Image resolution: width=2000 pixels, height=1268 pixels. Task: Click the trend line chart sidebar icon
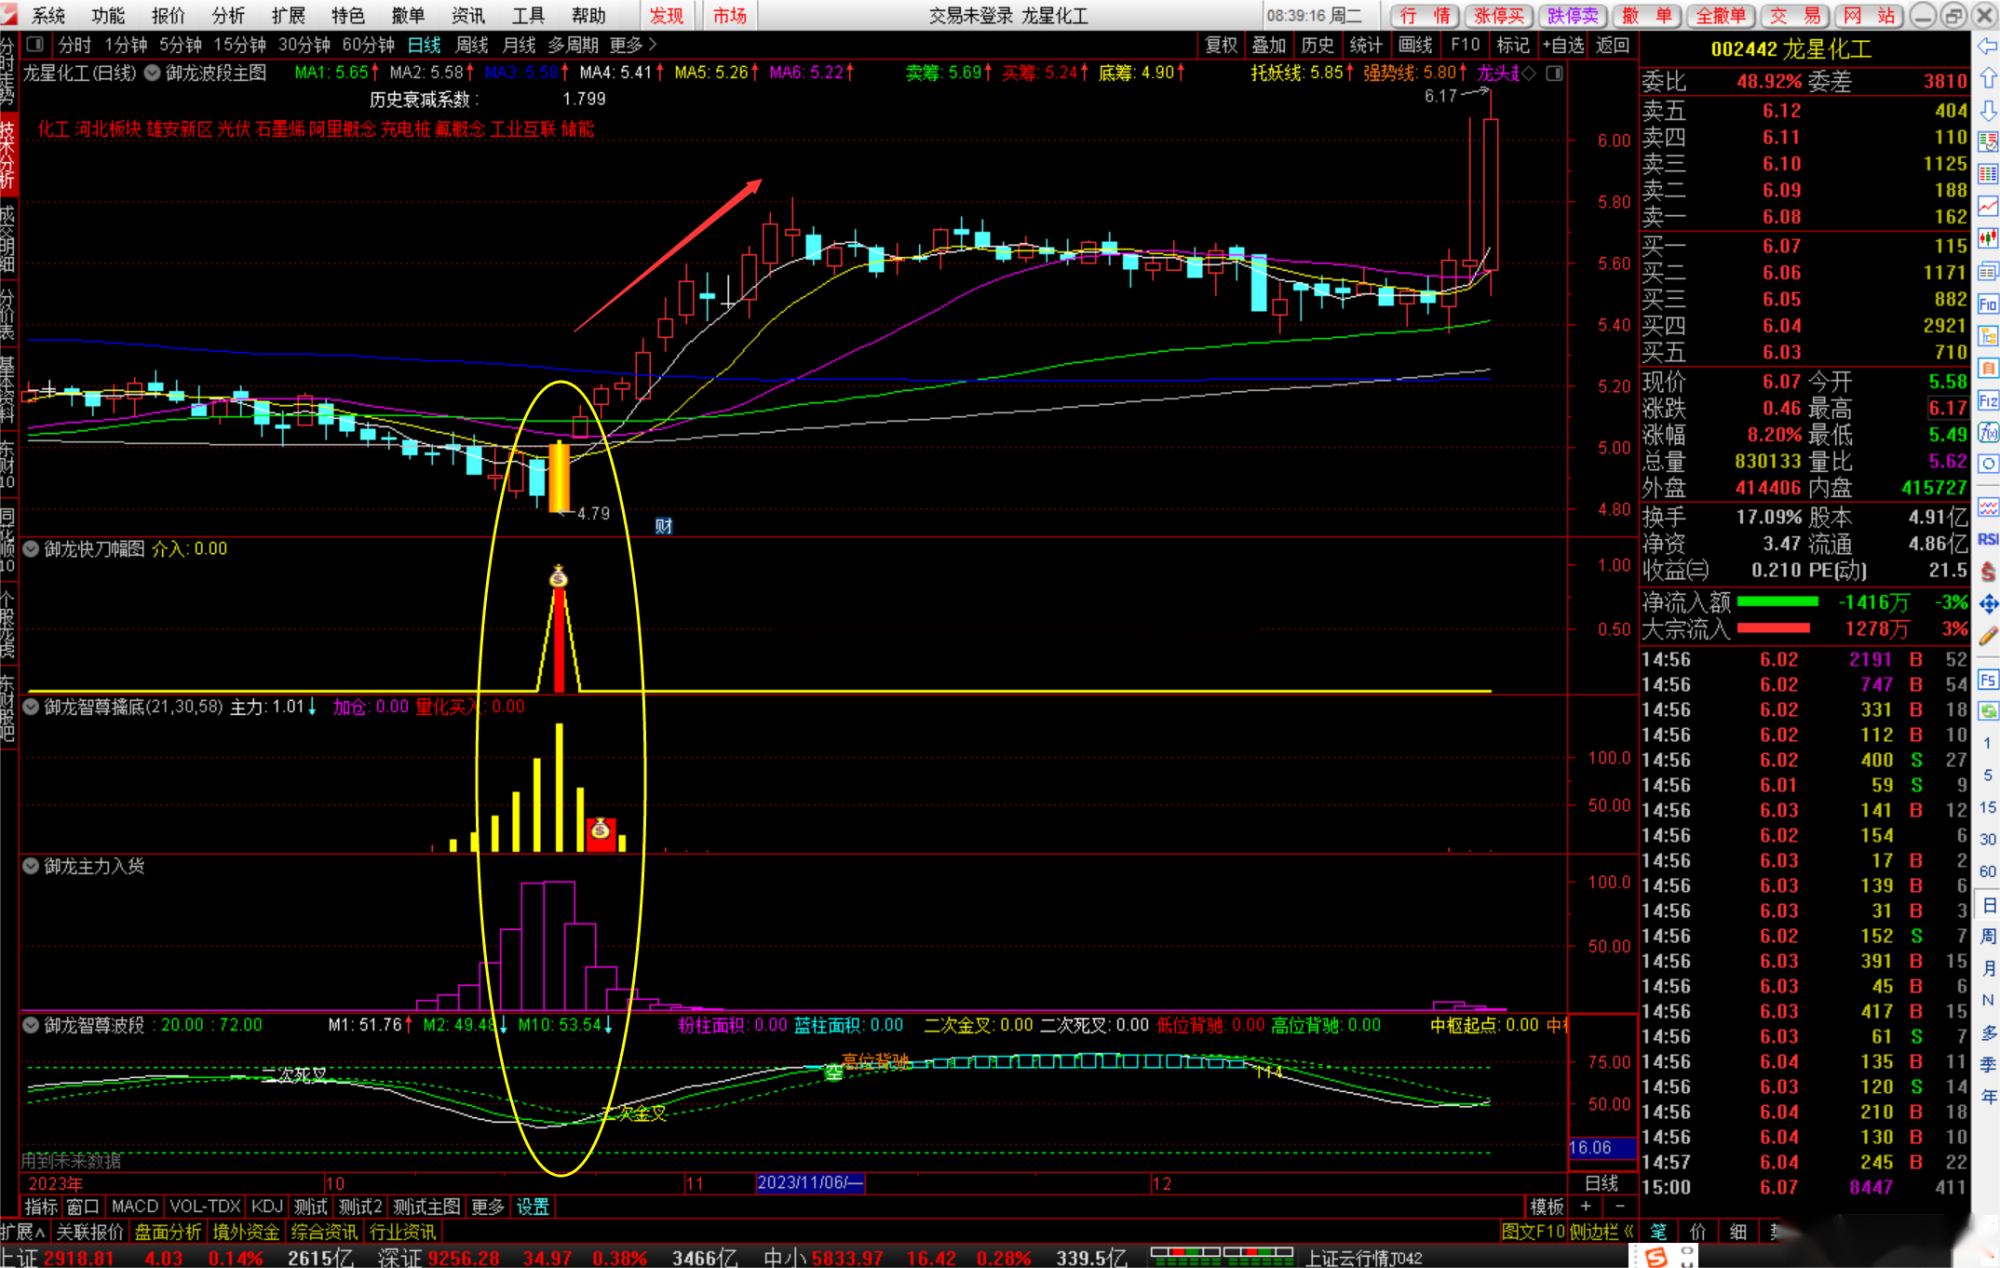click(x=1988, y=206)
